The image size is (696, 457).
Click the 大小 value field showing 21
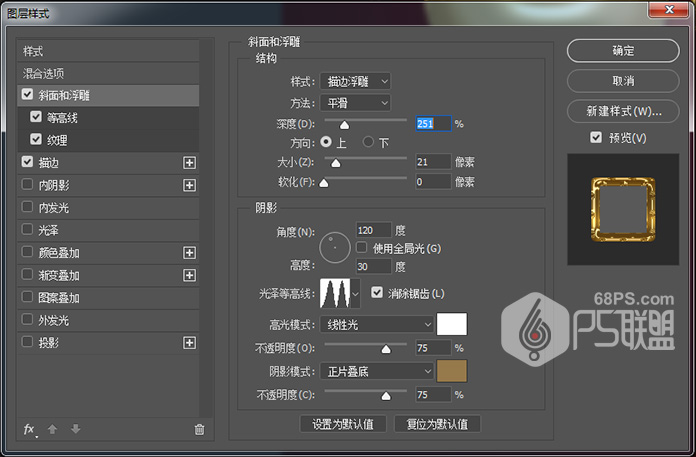coord(433,162)
